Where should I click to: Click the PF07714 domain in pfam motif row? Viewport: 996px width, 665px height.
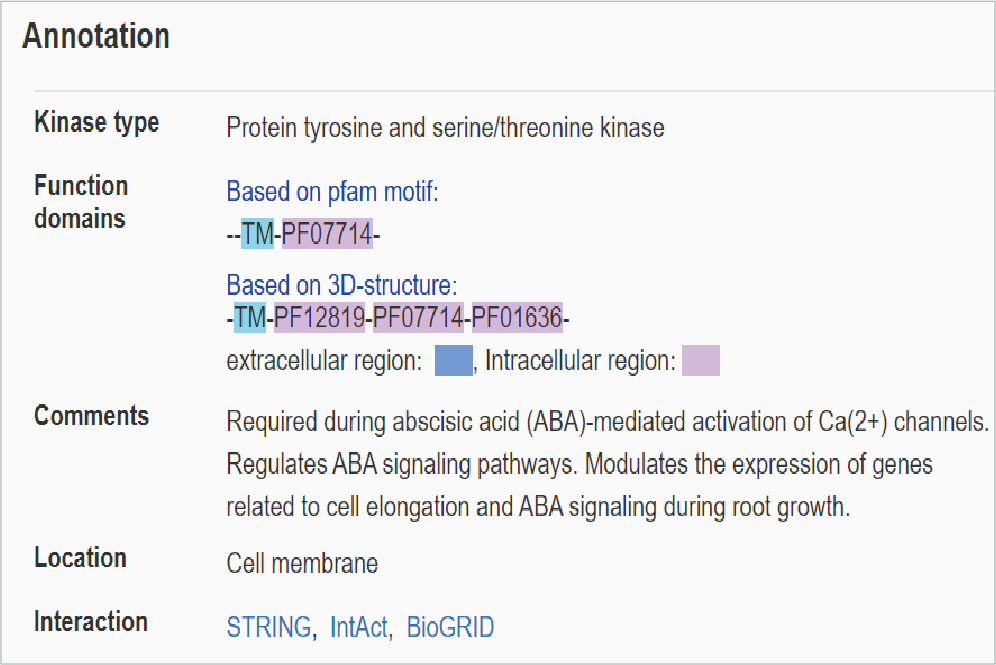pos(327,234)
